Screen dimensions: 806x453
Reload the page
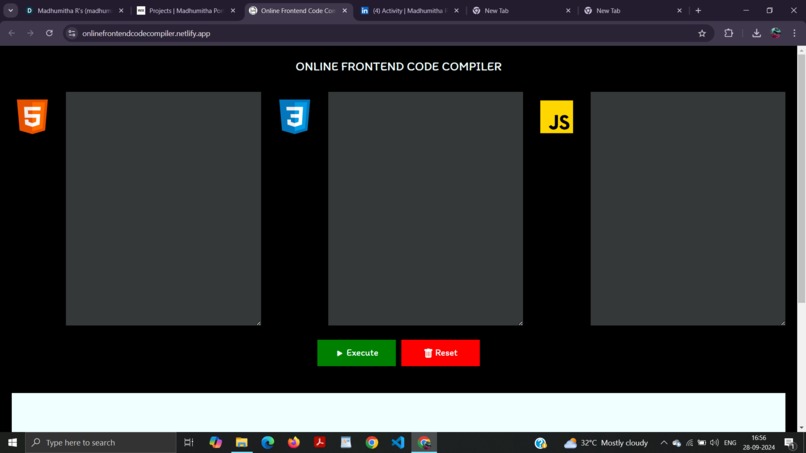tap(49, 33)
